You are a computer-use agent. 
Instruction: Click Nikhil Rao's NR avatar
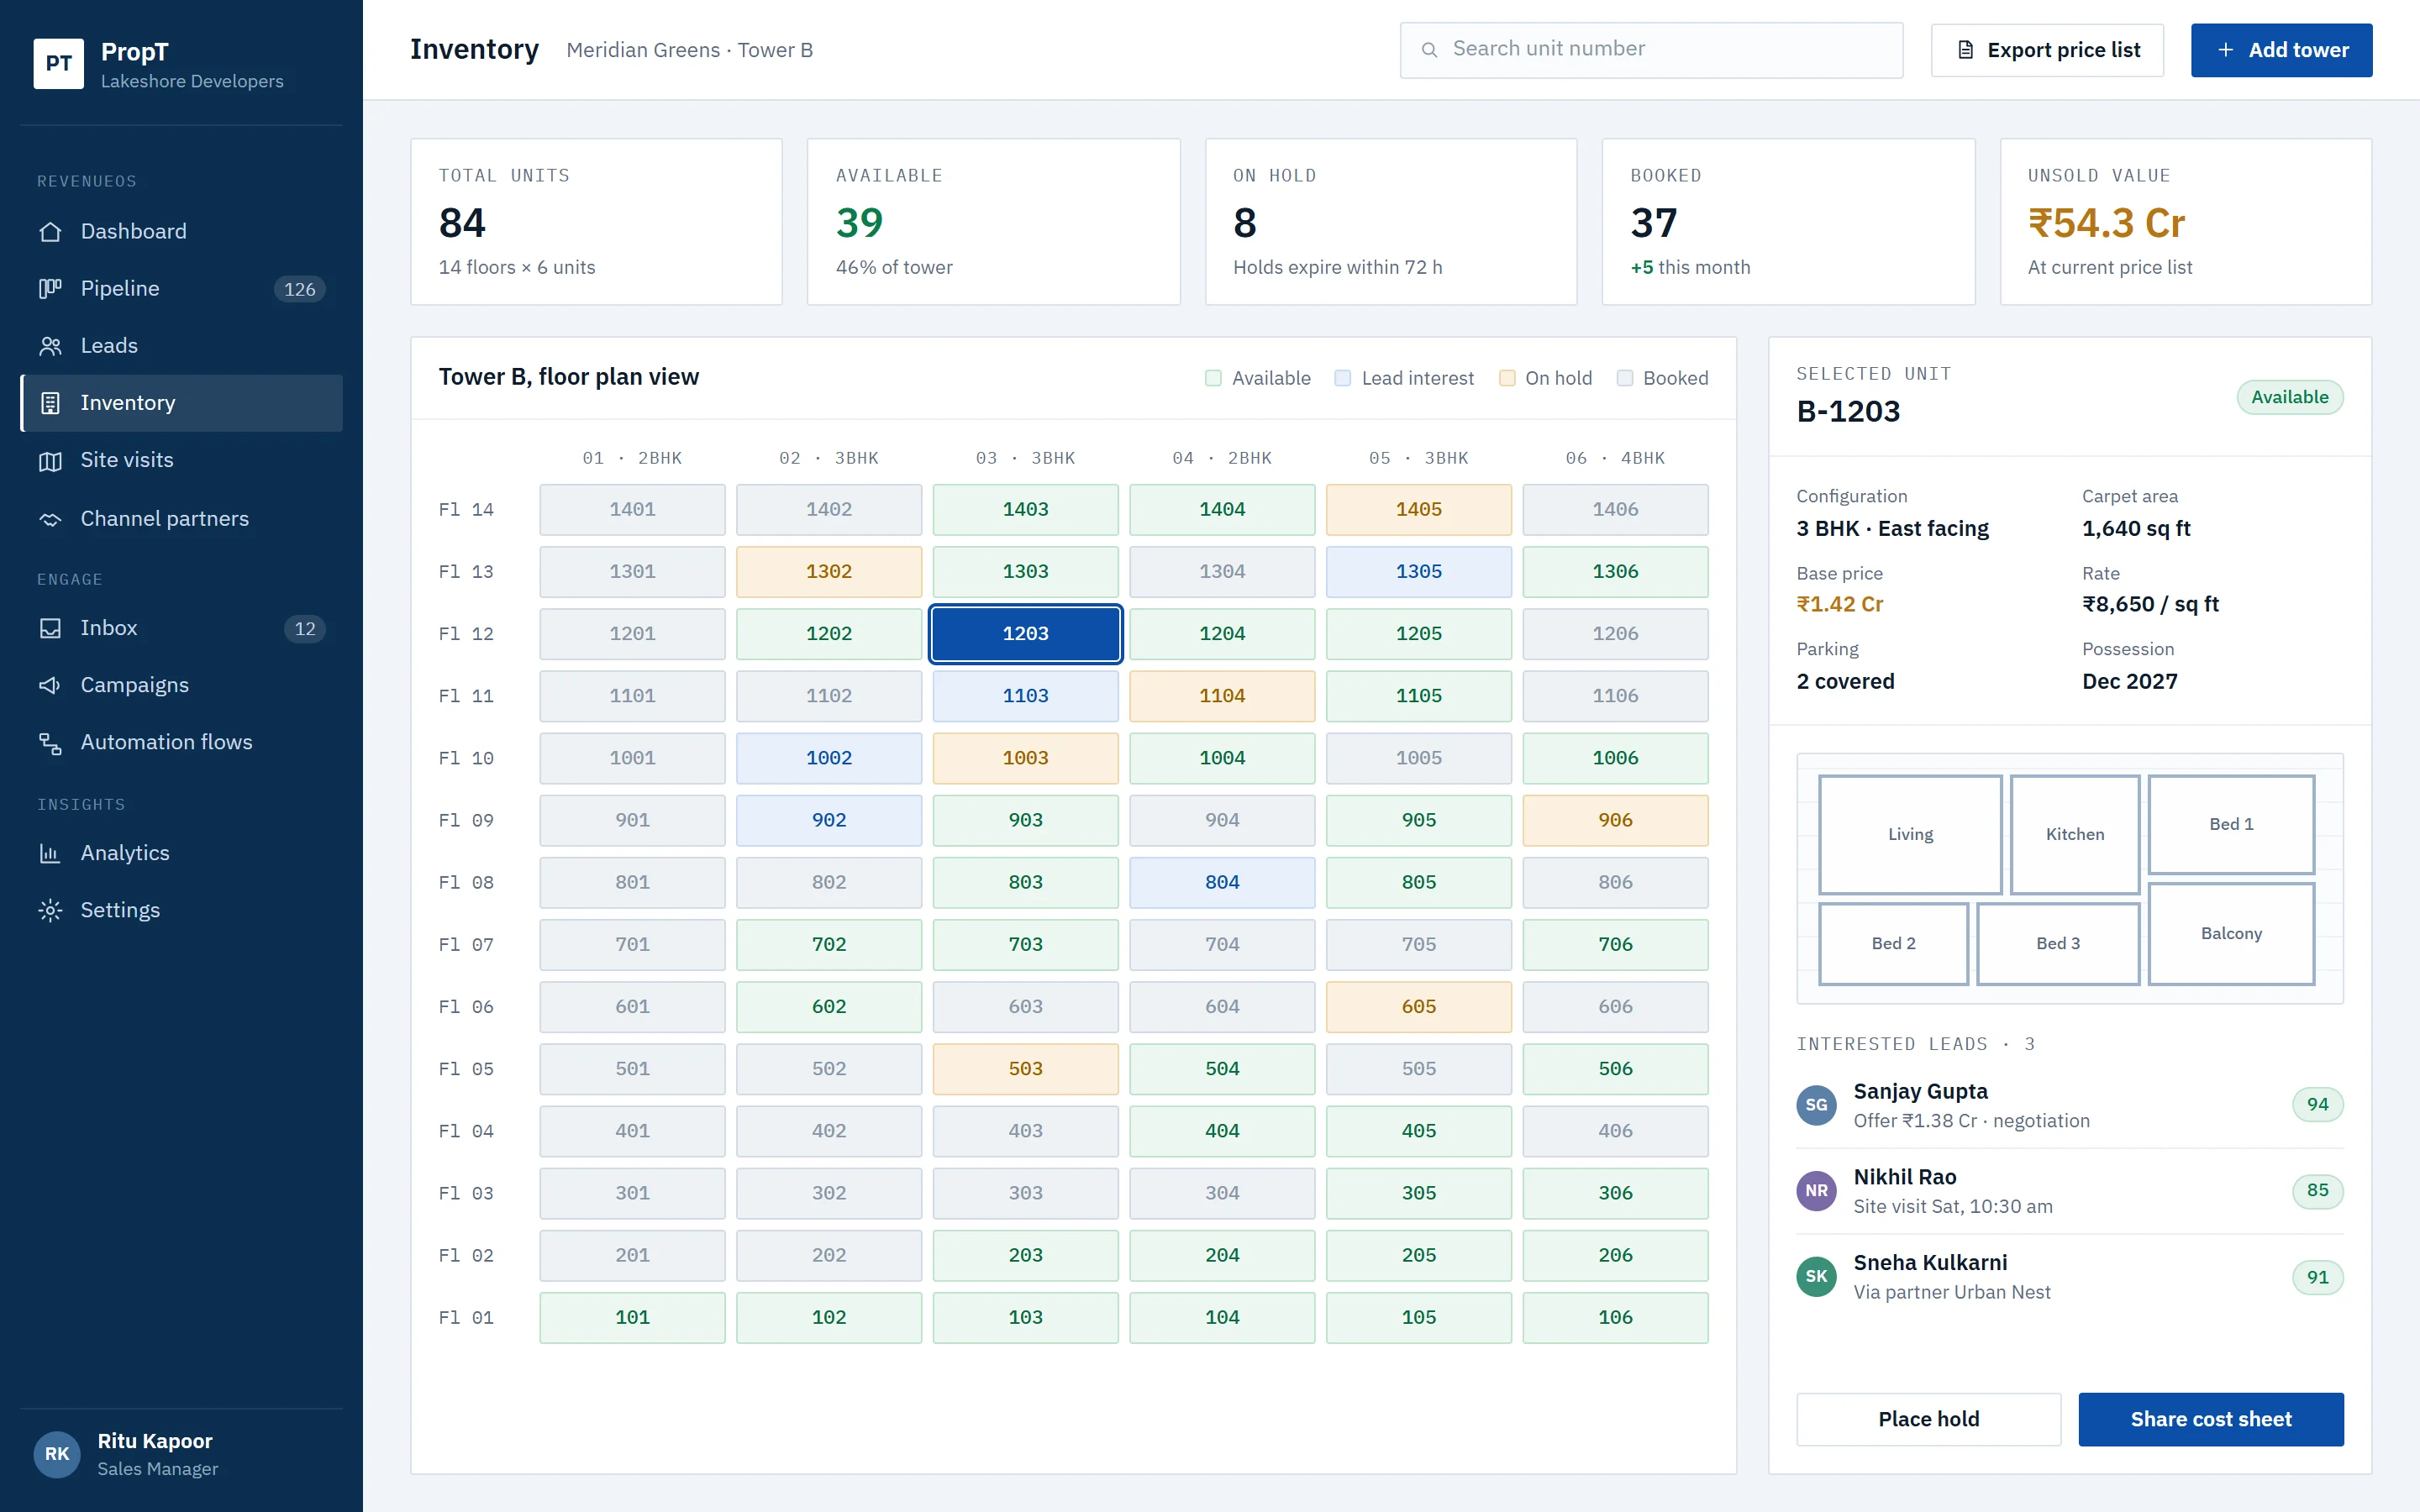(x=1816, y=1191)
